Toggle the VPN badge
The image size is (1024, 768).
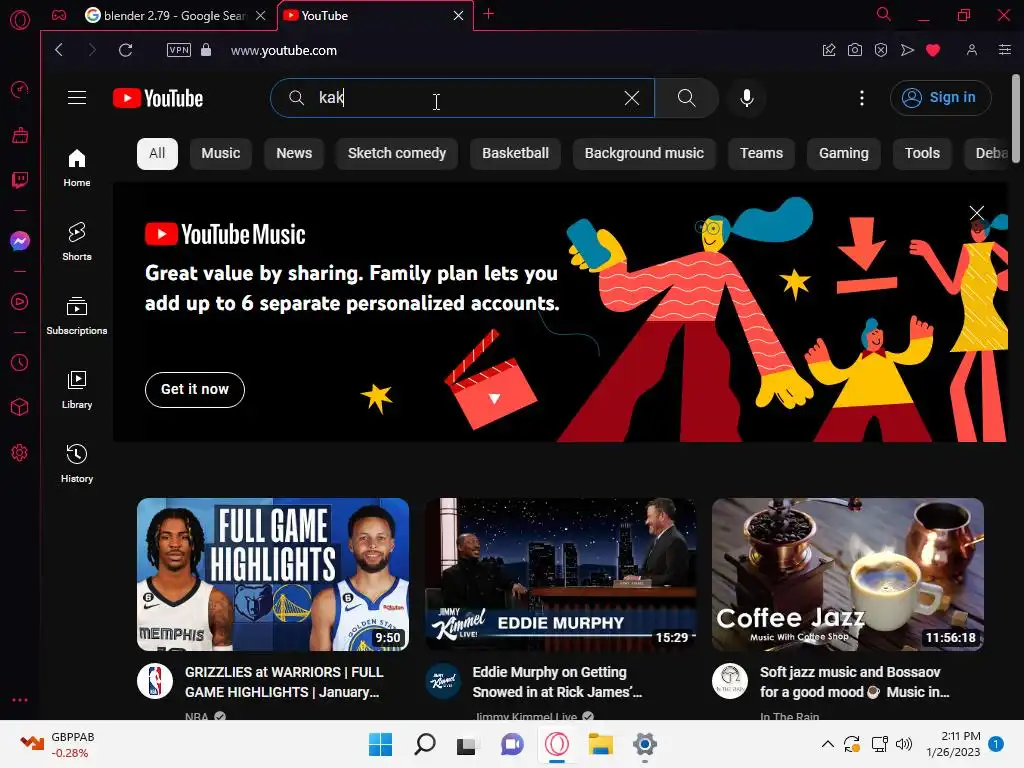[x=179, y=50]
